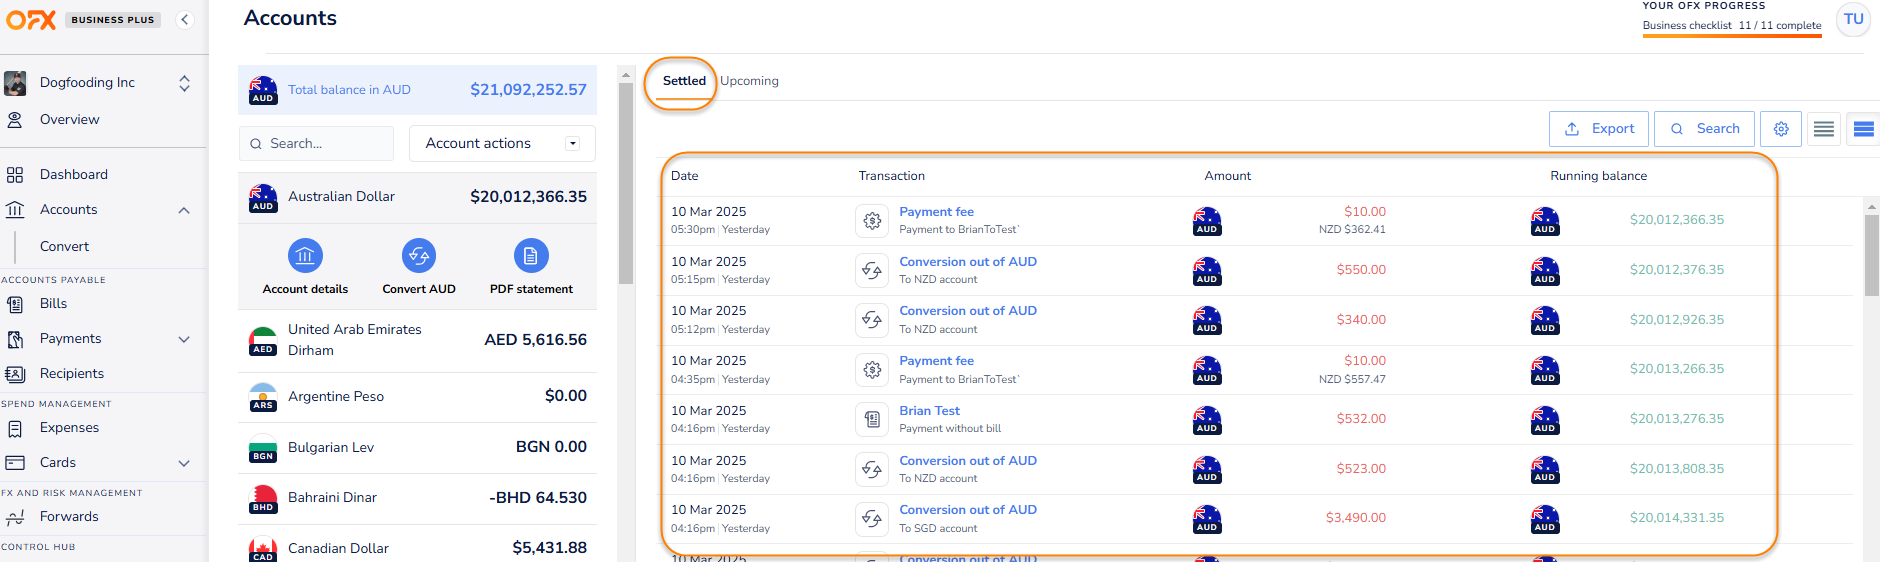1880x562 pixels.
Task: Click the Account details icon
Action: (x=305, y=256)
